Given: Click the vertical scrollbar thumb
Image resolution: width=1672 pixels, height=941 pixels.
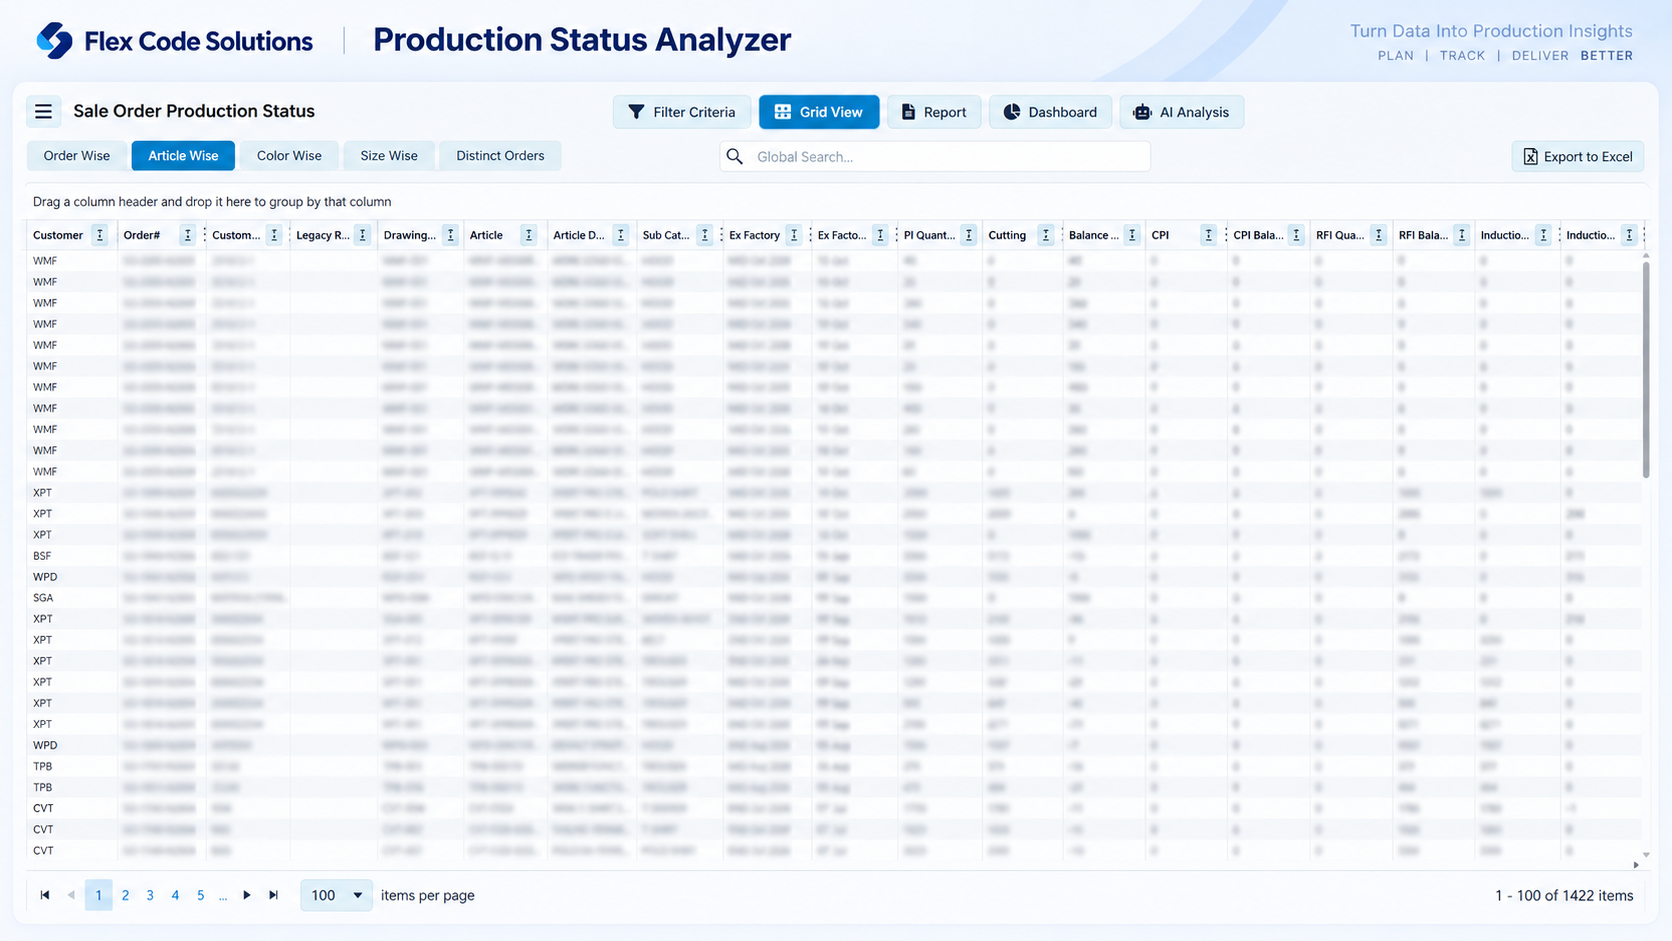Looking at the screenshot, I should point(1646,369).
